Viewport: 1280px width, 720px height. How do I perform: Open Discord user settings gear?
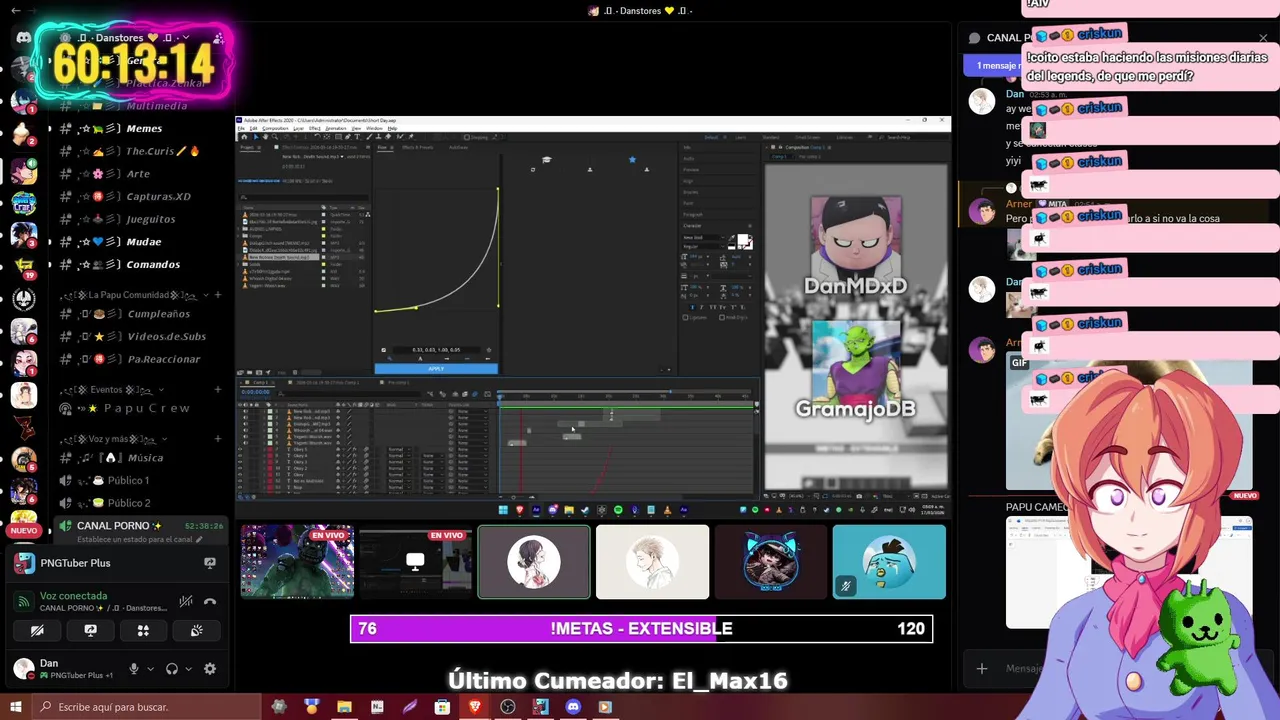pos(210,669)
